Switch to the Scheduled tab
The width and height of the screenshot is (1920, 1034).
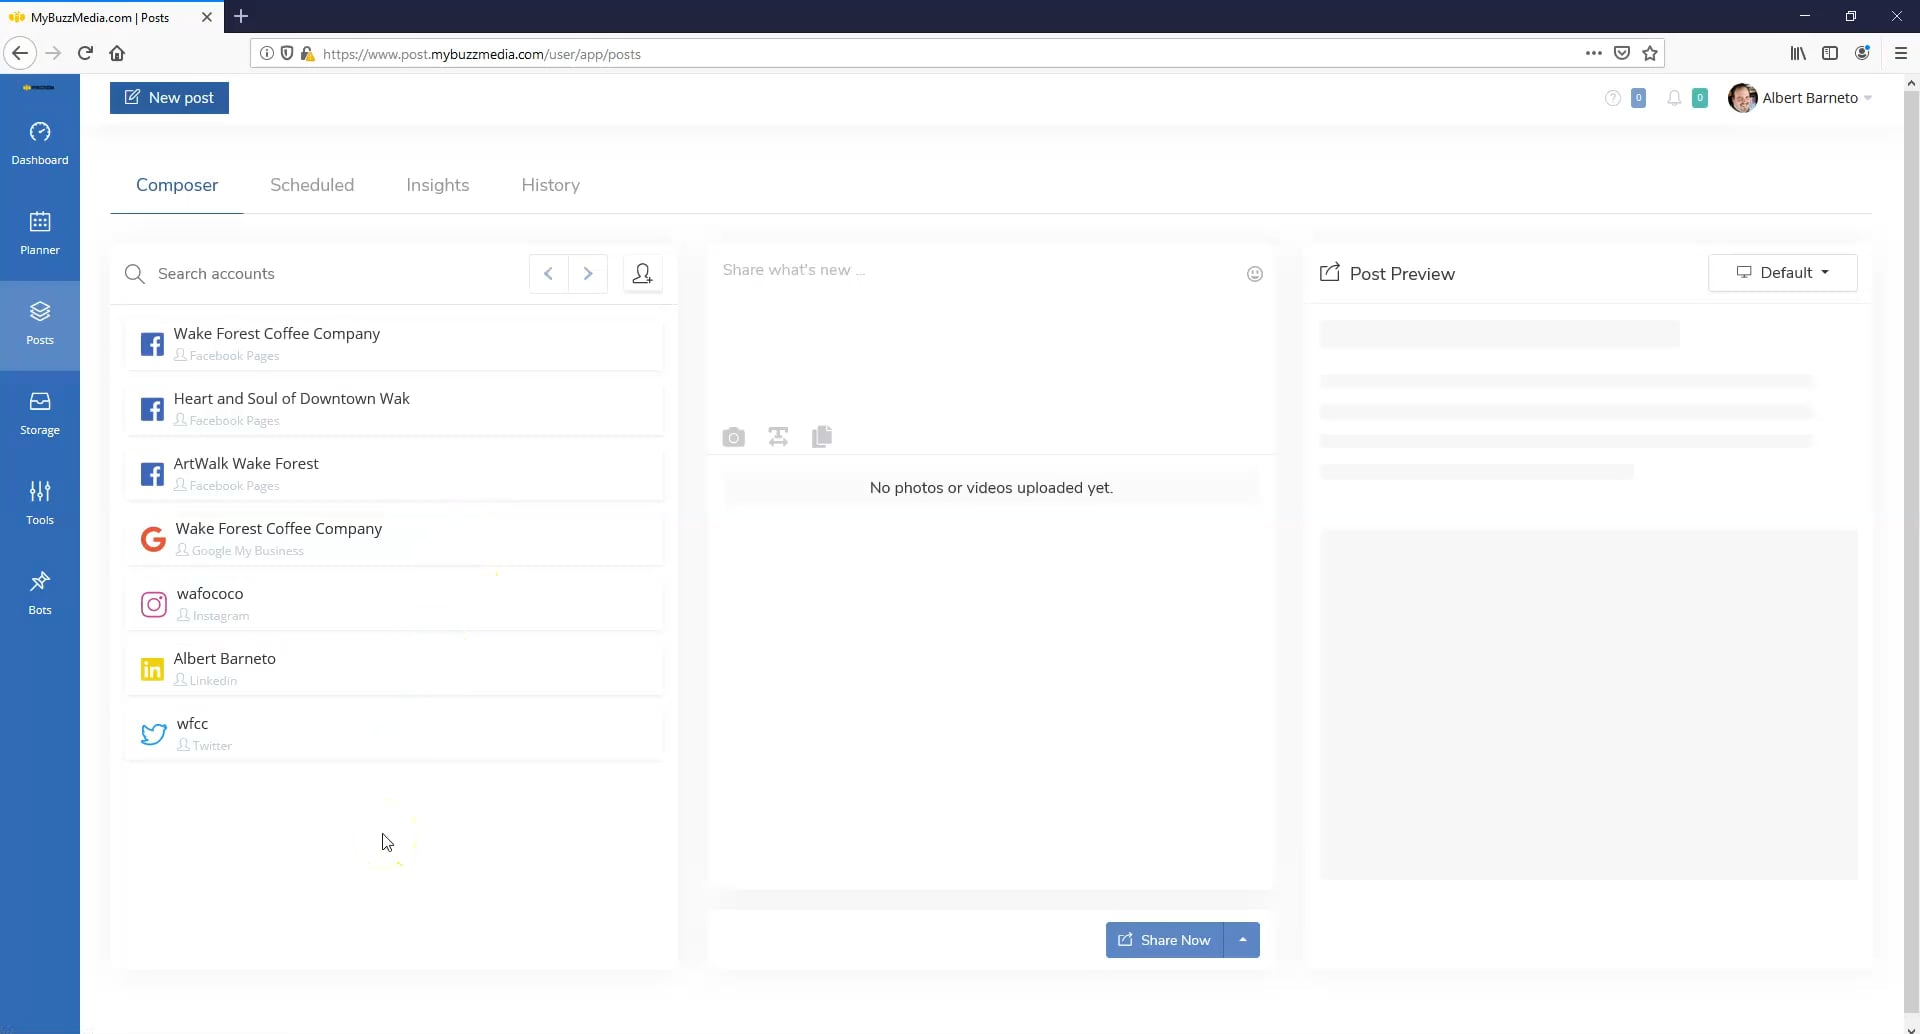click(x=312, y=185)
